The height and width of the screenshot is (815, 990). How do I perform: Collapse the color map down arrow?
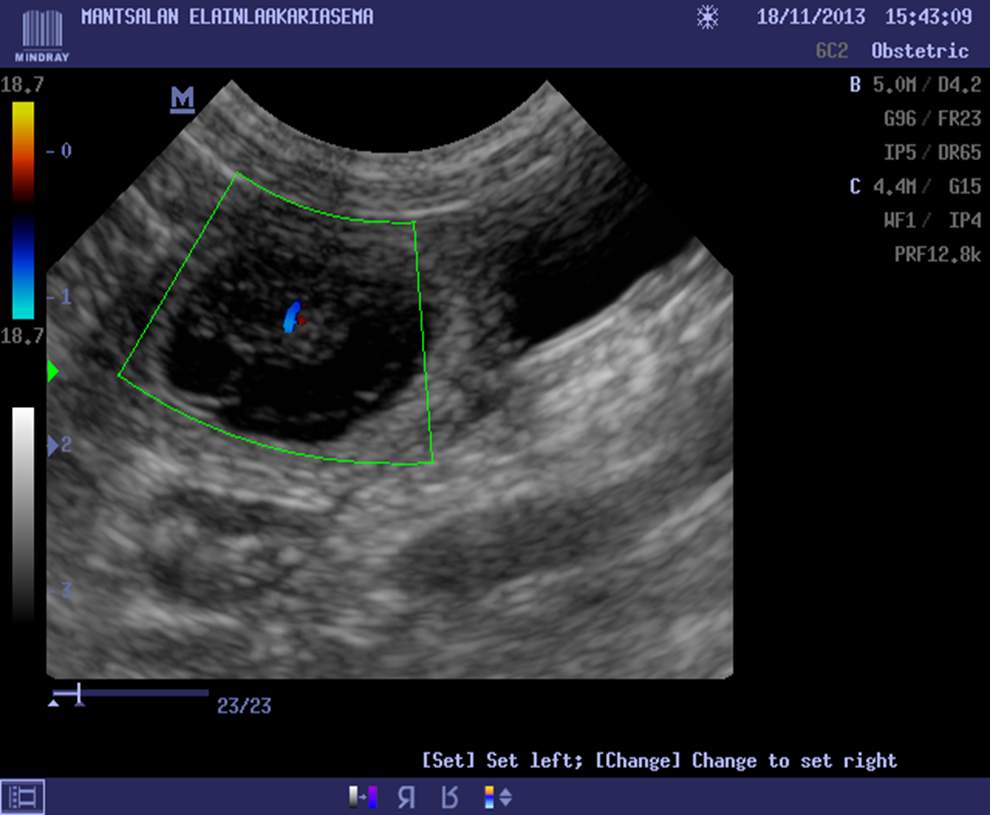click(x=507, y=802)
